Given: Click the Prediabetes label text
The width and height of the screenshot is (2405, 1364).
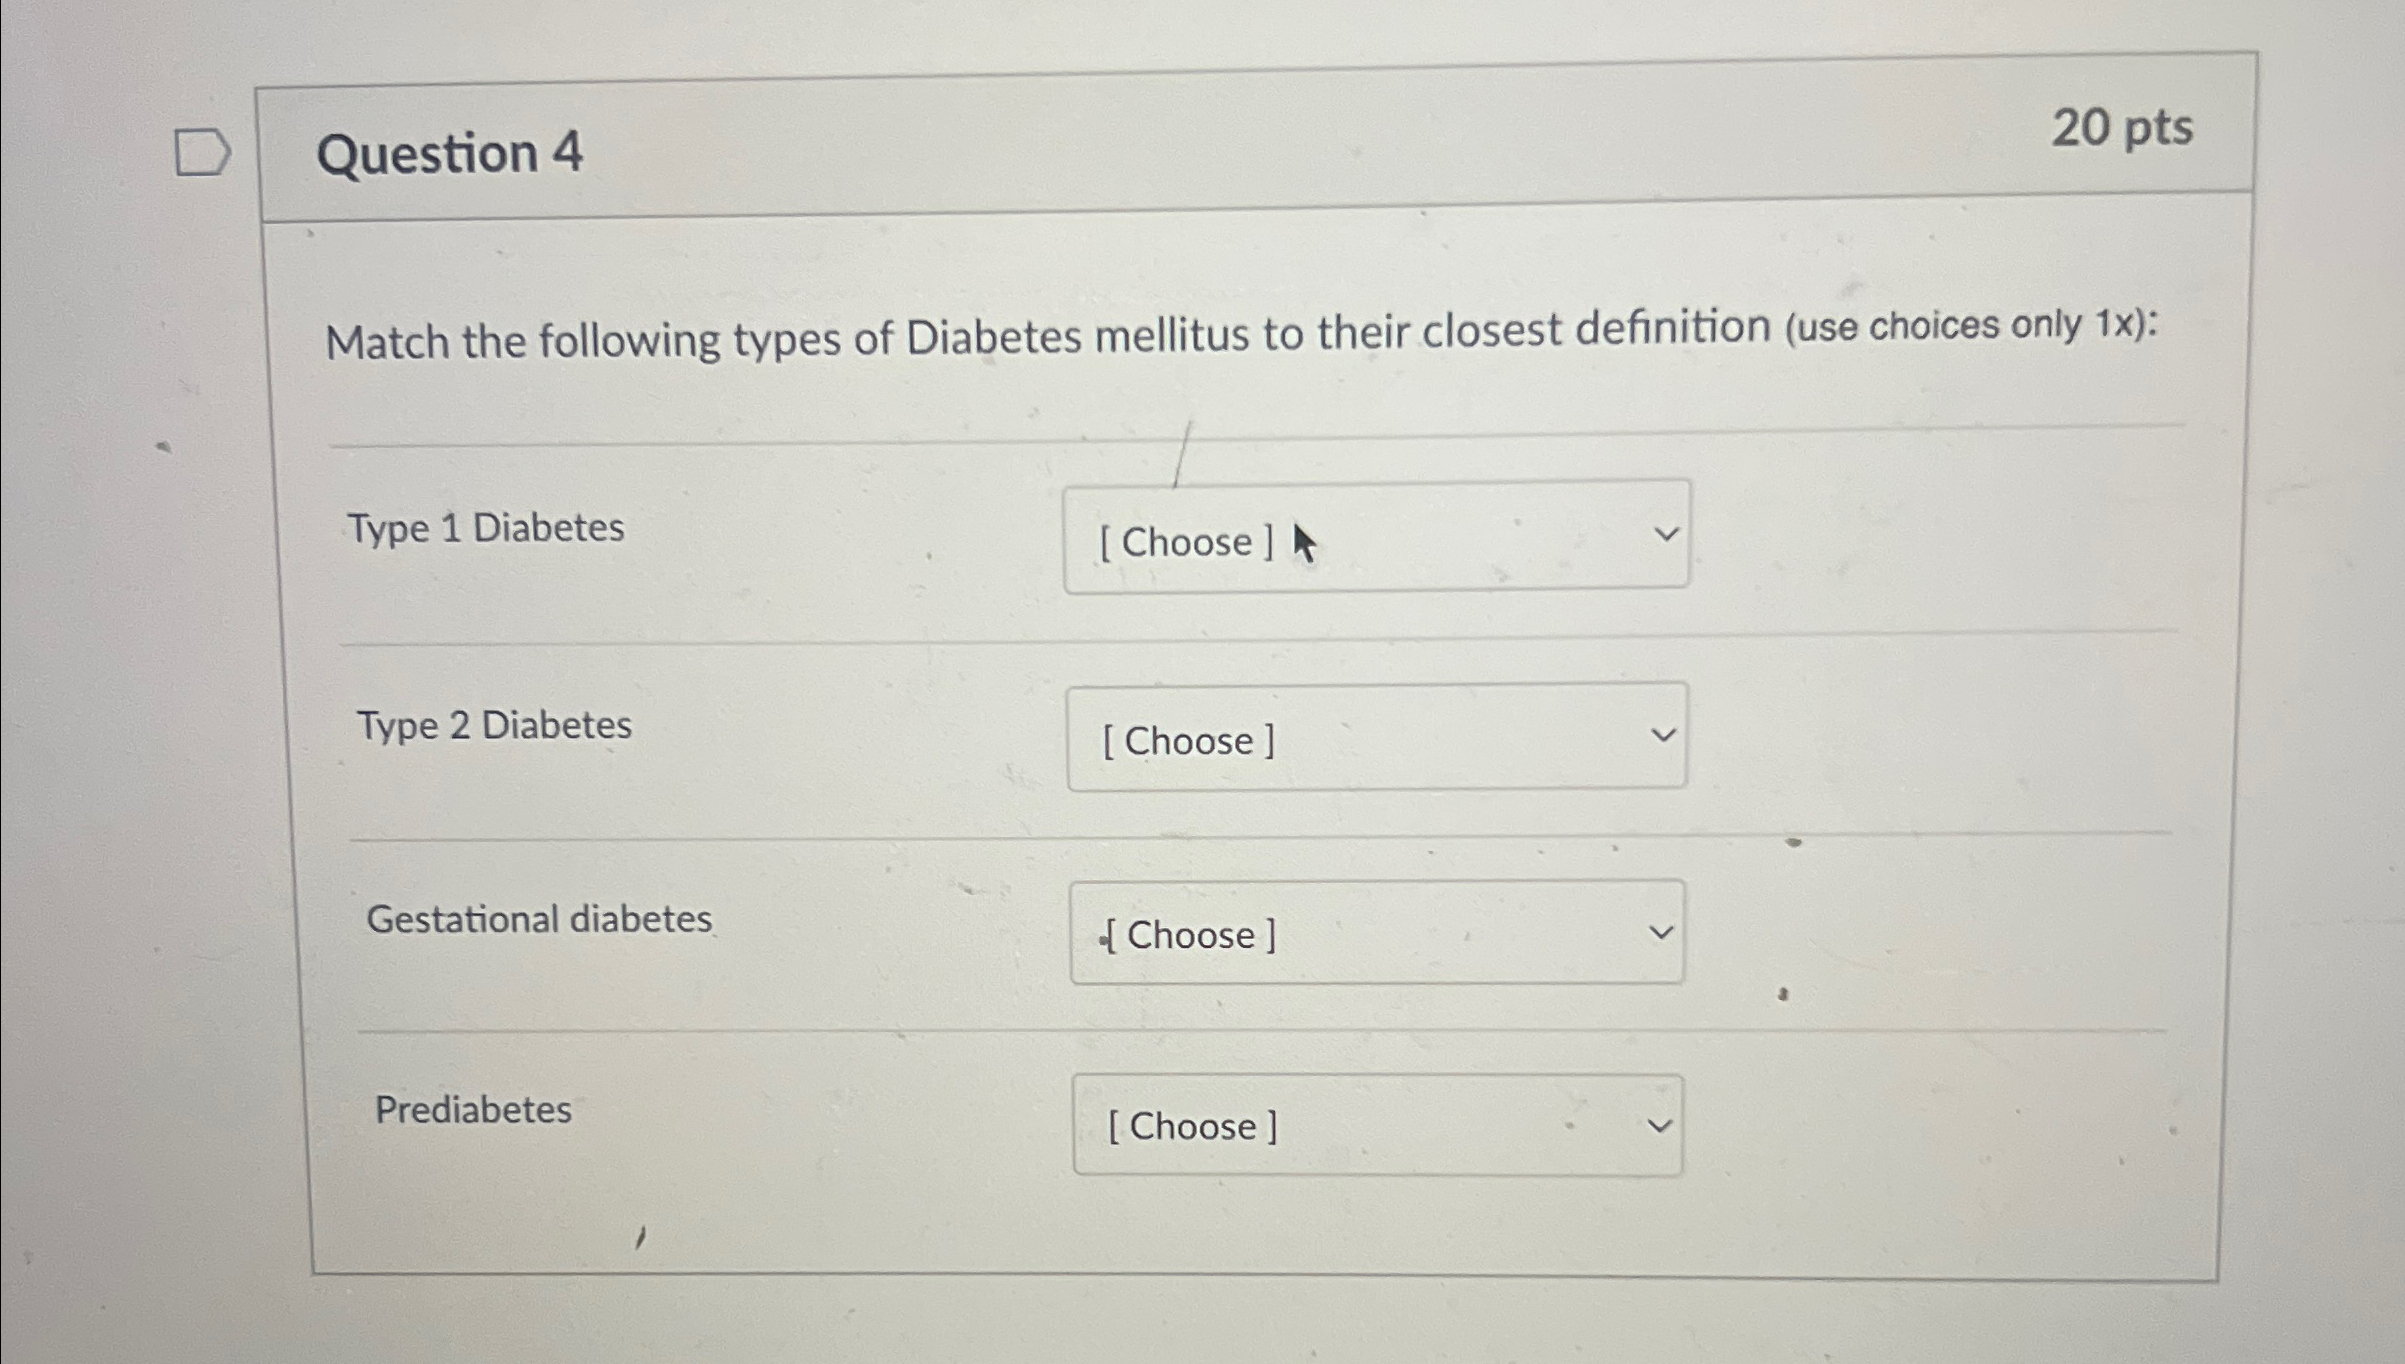Looking at the screenshot, I should coord(473,1110).
